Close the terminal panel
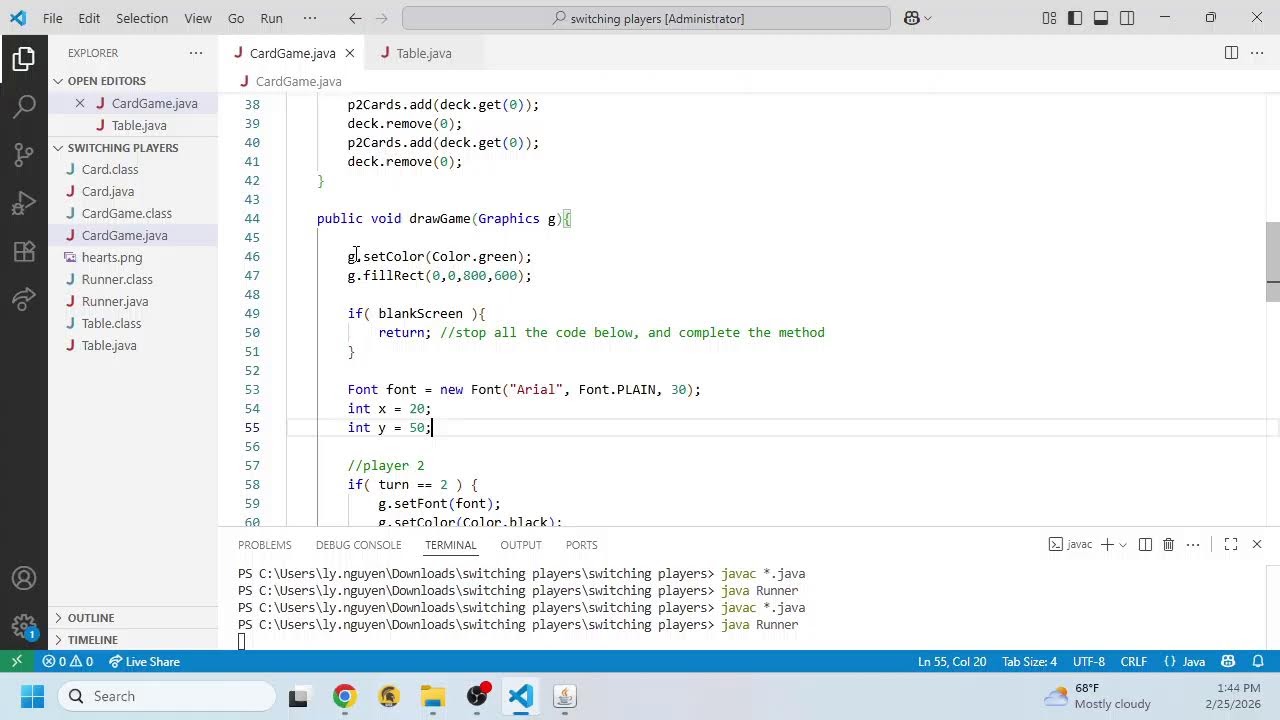 (x=1257, y=545)
